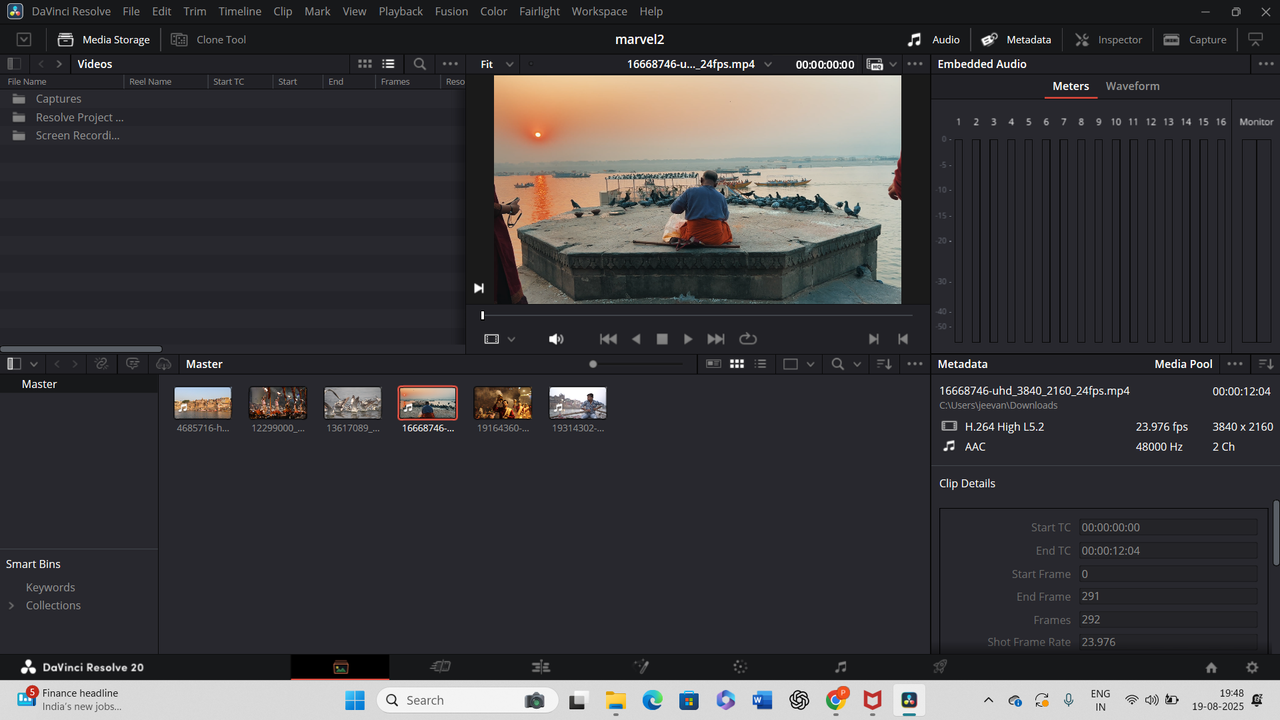Screen dimensions: 1280x720
Task: Select the 4685716 clip thumbnail
Action: pyautogui.click(x=203, y=403)
